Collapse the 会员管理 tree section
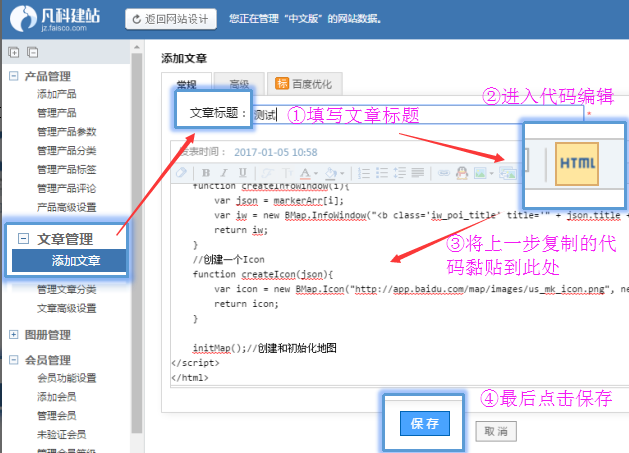 14,360
